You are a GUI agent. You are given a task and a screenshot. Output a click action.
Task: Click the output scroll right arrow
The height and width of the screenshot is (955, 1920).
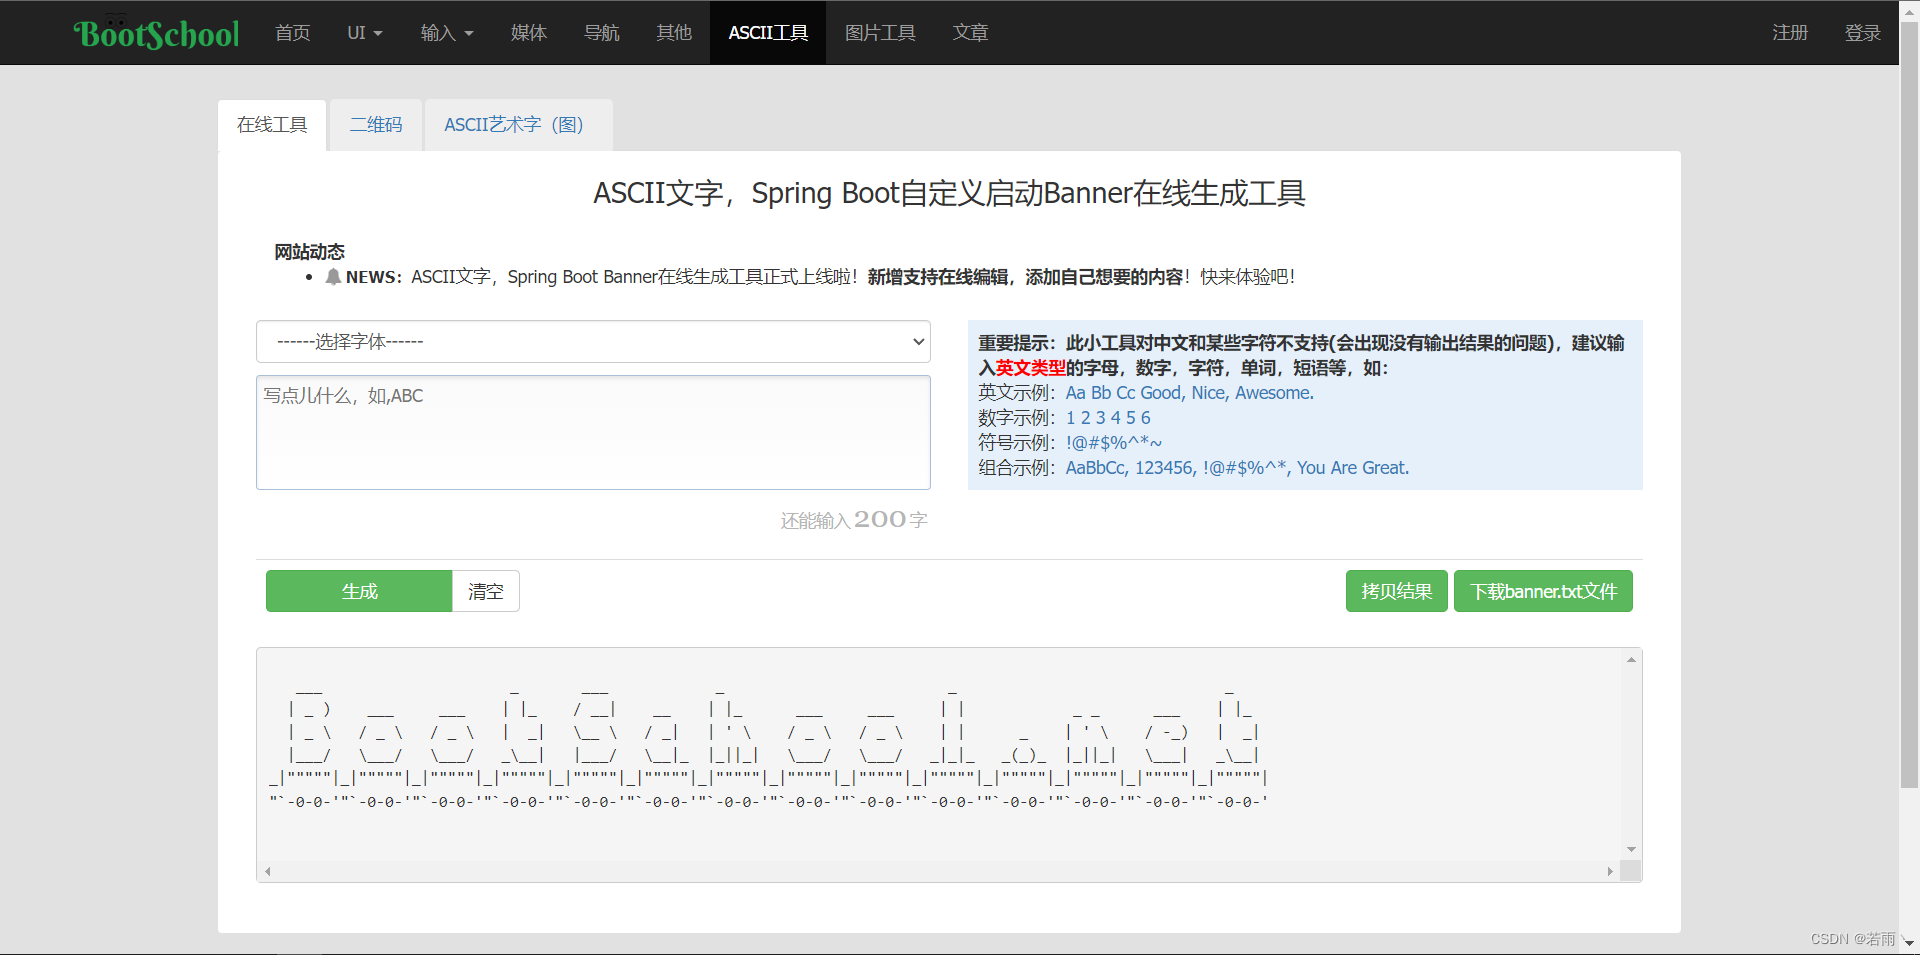click(1610, 871)
